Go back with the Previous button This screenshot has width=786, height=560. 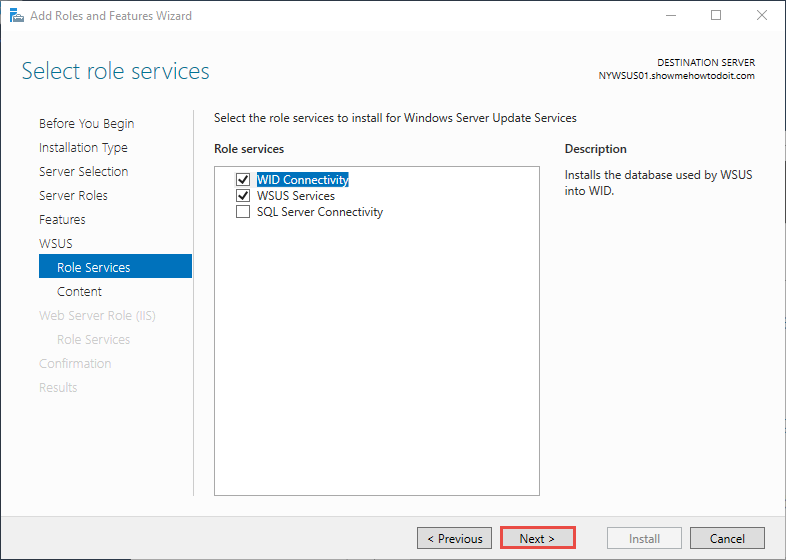pos(454,538)
